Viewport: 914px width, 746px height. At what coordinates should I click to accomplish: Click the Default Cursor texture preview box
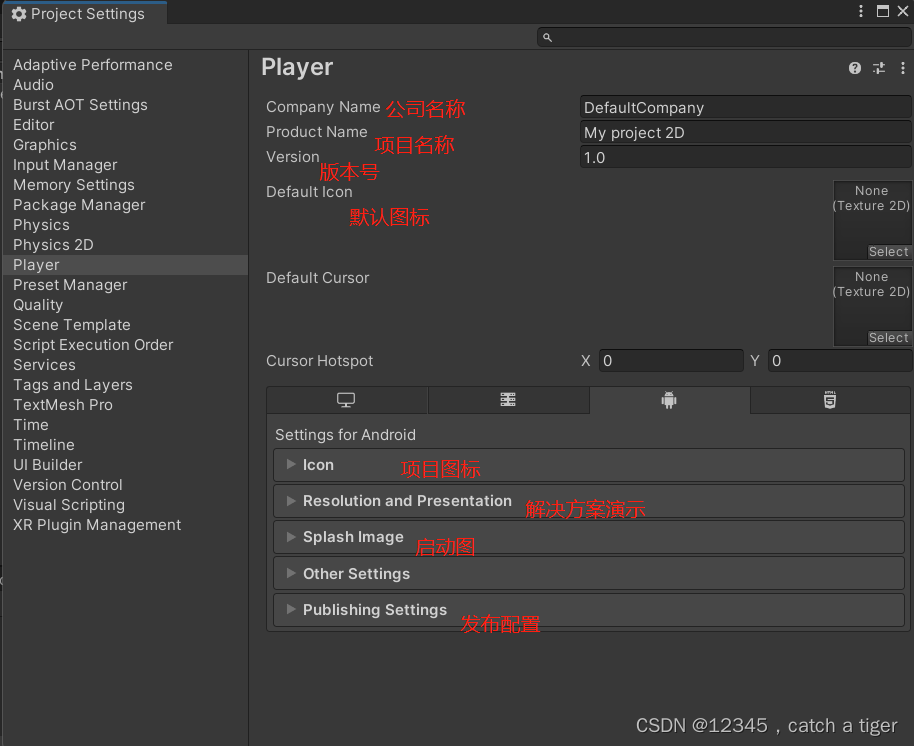point(872,306)
